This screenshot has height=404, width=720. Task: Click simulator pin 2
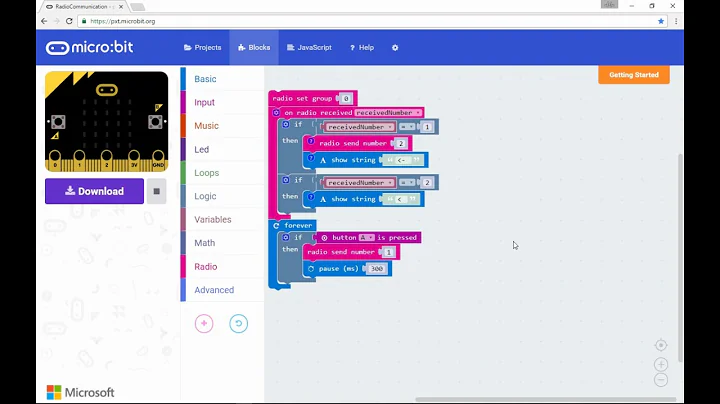coord(107,156)
